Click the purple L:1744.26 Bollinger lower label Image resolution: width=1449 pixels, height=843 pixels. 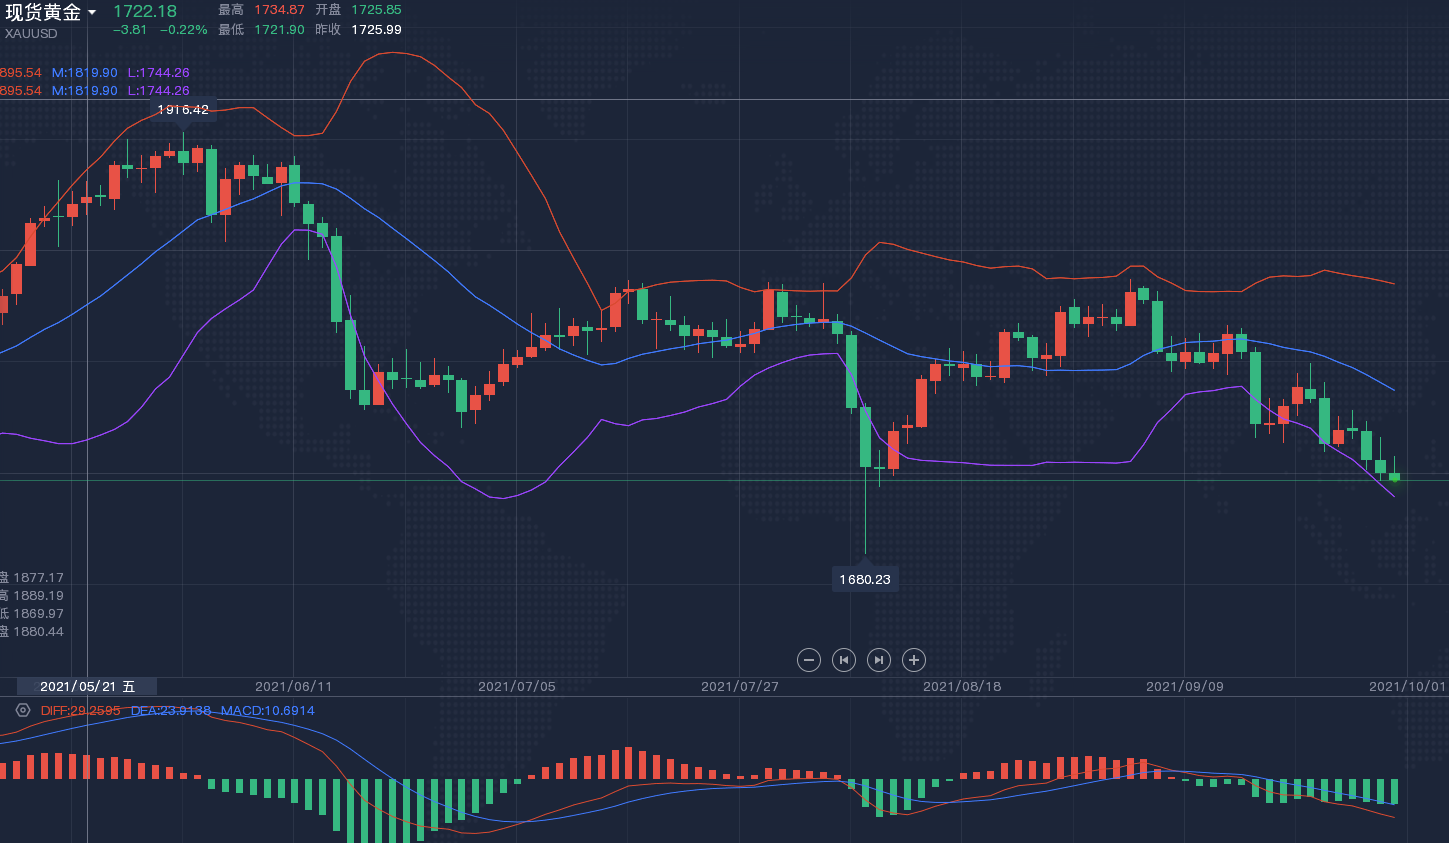click(x=158, y=73)
